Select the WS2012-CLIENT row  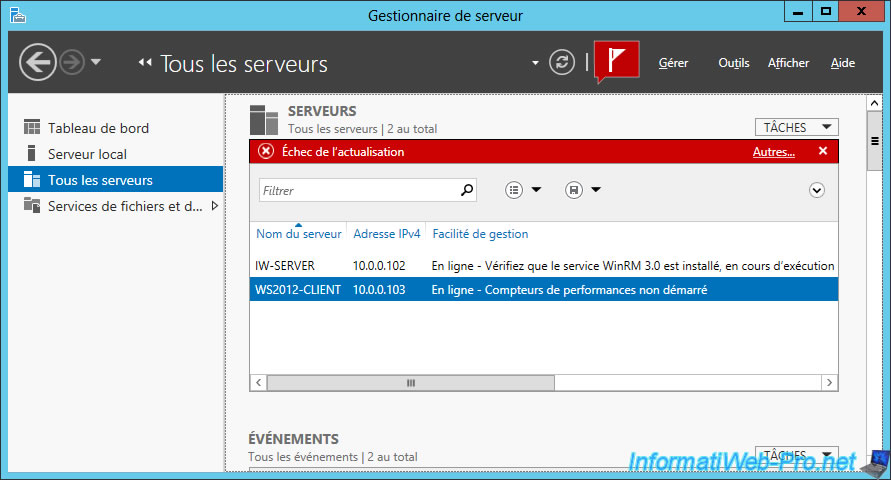pos(544,289)
